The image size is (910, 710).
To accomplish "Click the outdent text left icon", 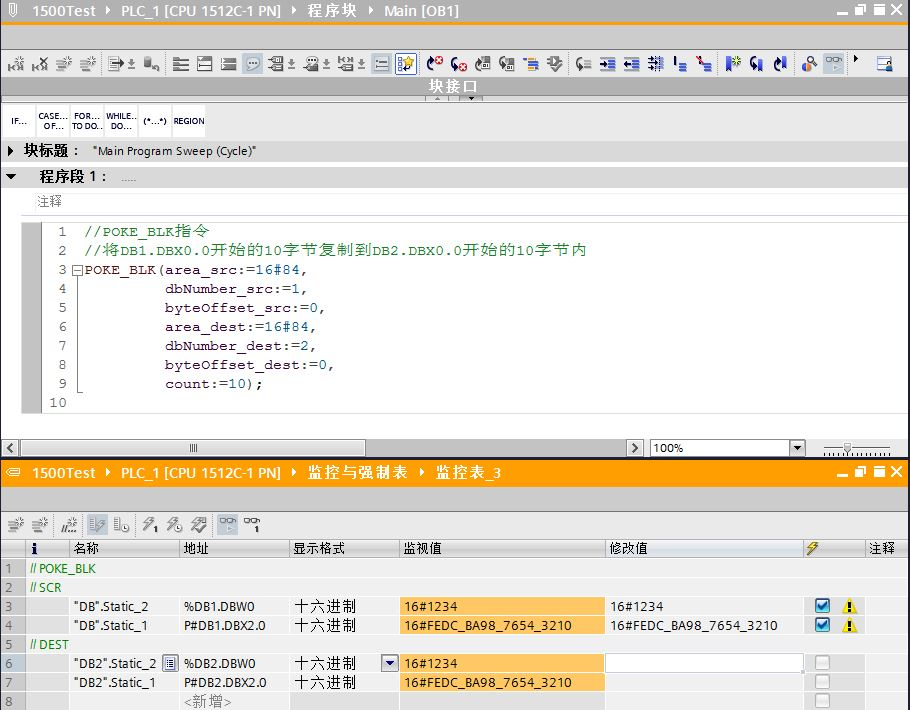I will coord(631,63).
